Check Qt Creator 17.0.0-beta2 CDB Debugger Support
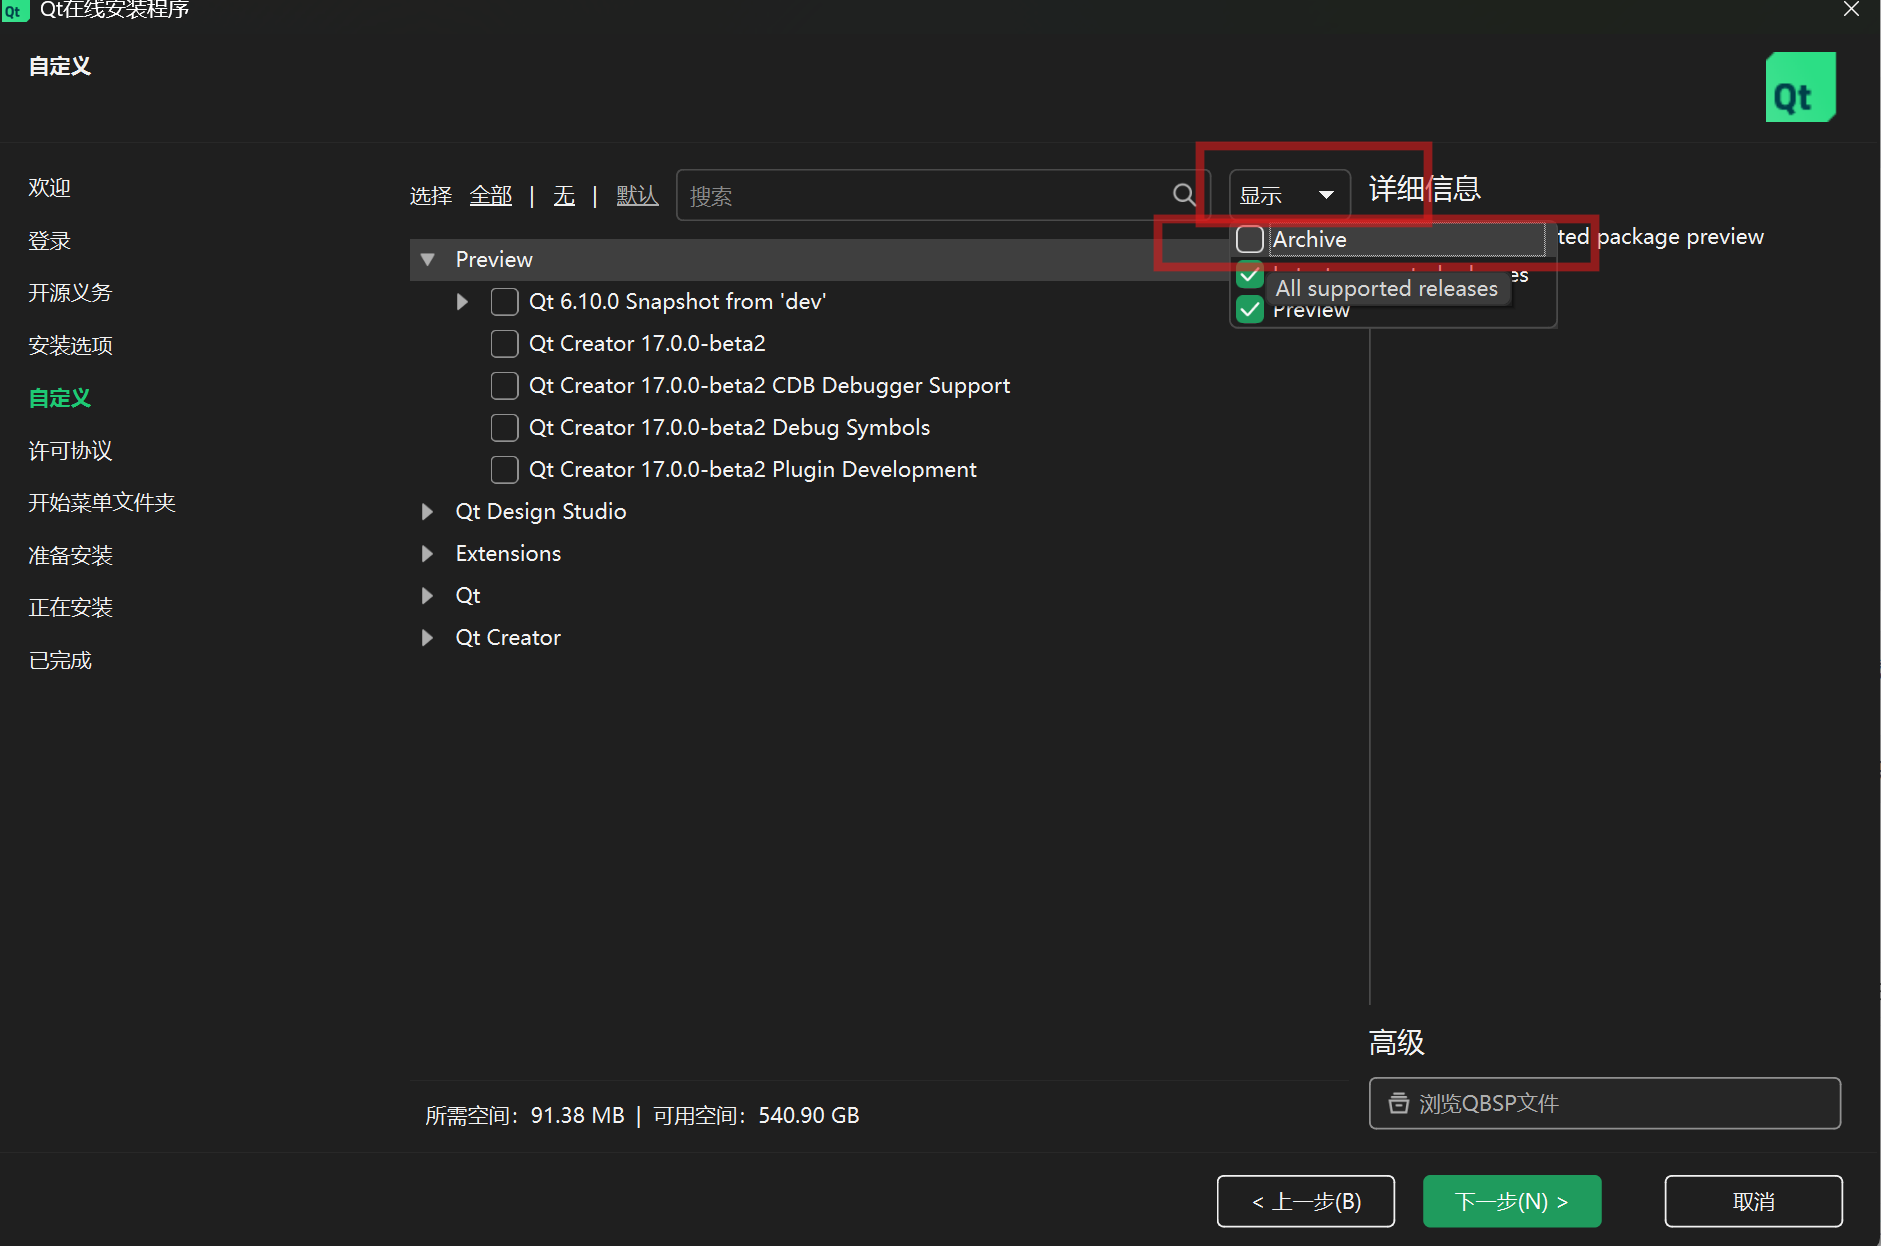The image size is (1881, 1246). coord(505,385)
